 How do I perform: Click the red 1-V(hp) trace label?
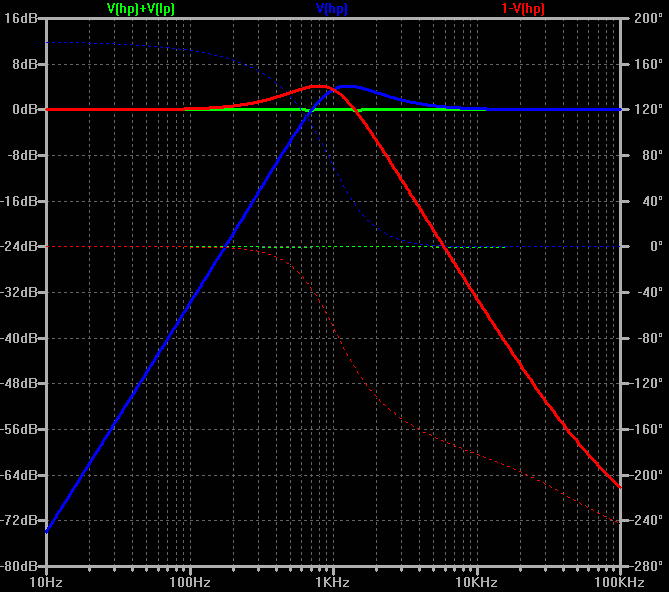coord(523,9)
